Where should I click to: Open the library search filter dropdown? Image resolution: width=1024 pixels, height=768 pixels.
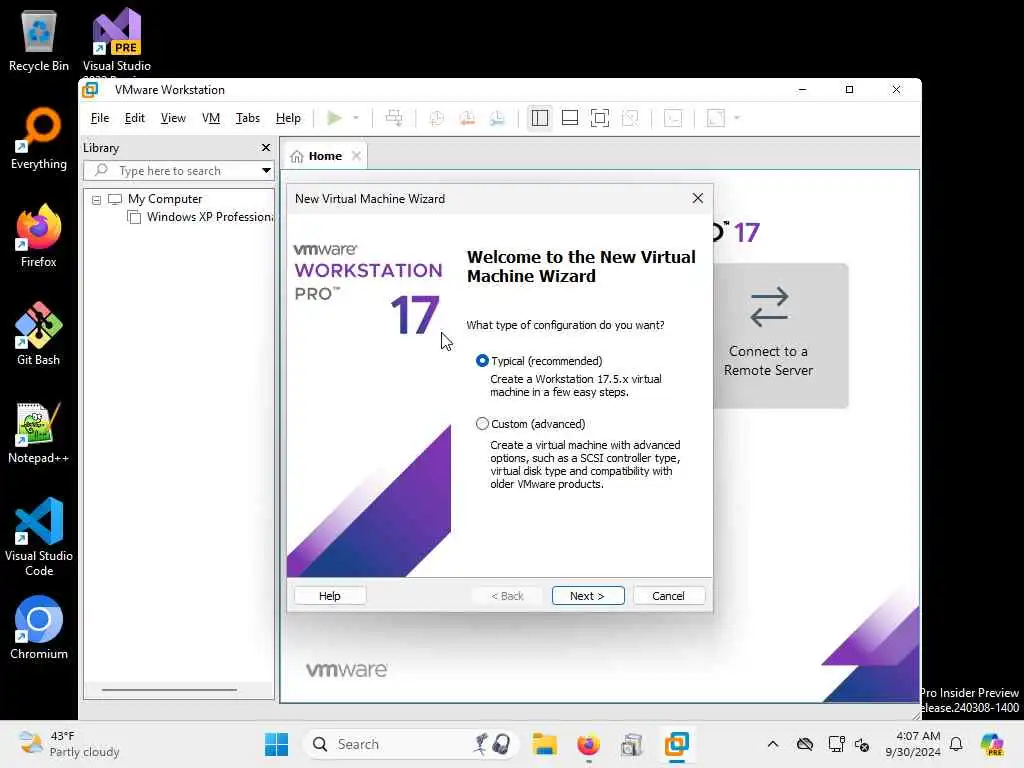pos(266,170)
